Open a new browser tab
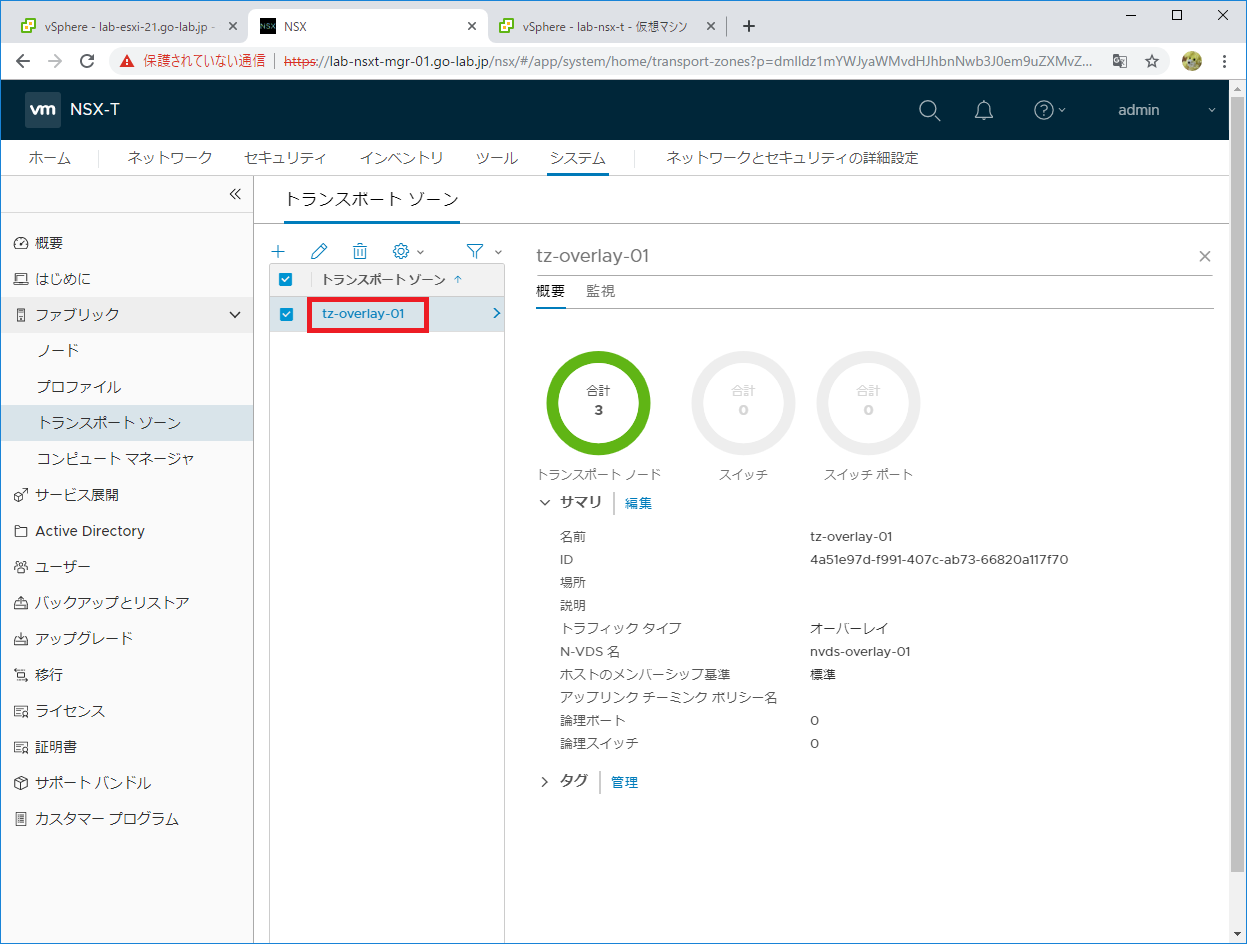This screenshot has width=1247, height=944. click(749, 26)
